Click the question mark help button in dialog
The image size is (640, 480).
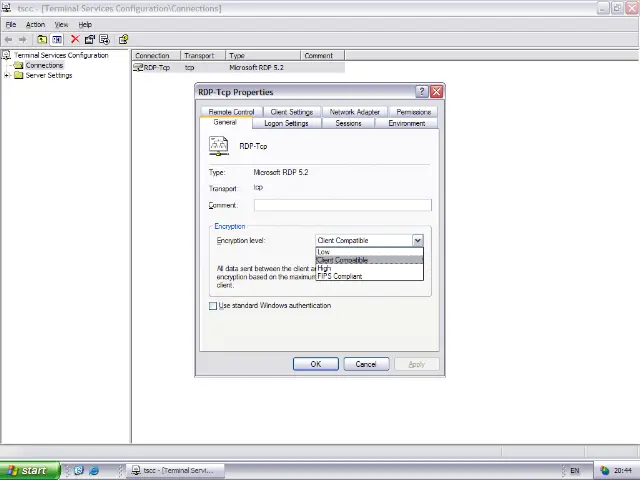(x=421, y=92)
